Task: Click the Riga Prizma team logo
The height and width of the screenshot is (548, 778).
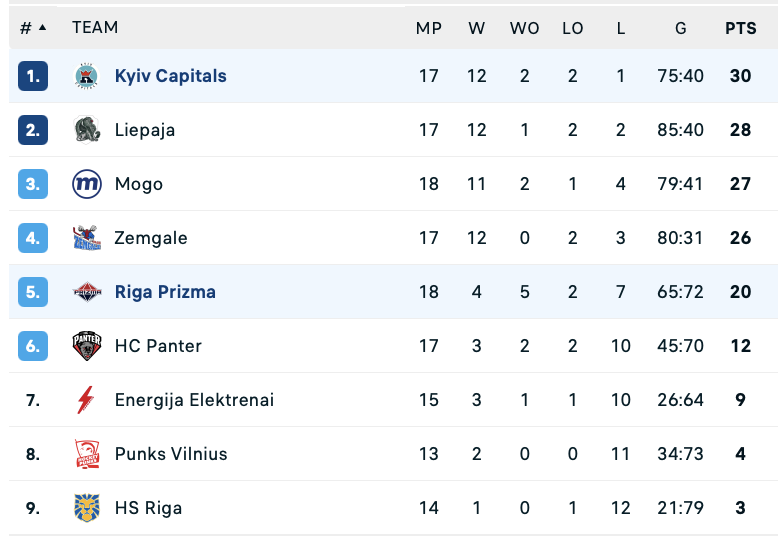Action: click(x=87, y=292)
